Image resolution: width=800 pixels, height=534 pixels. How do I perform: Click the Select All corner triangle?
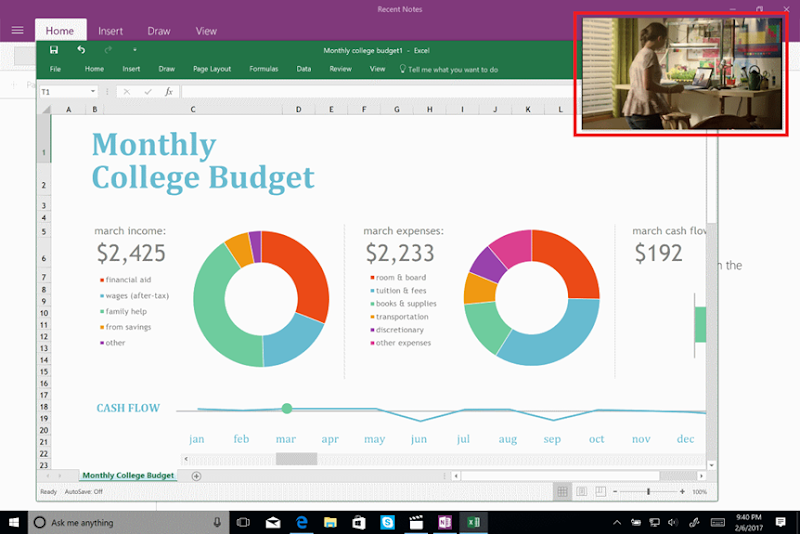pos(45,109)
